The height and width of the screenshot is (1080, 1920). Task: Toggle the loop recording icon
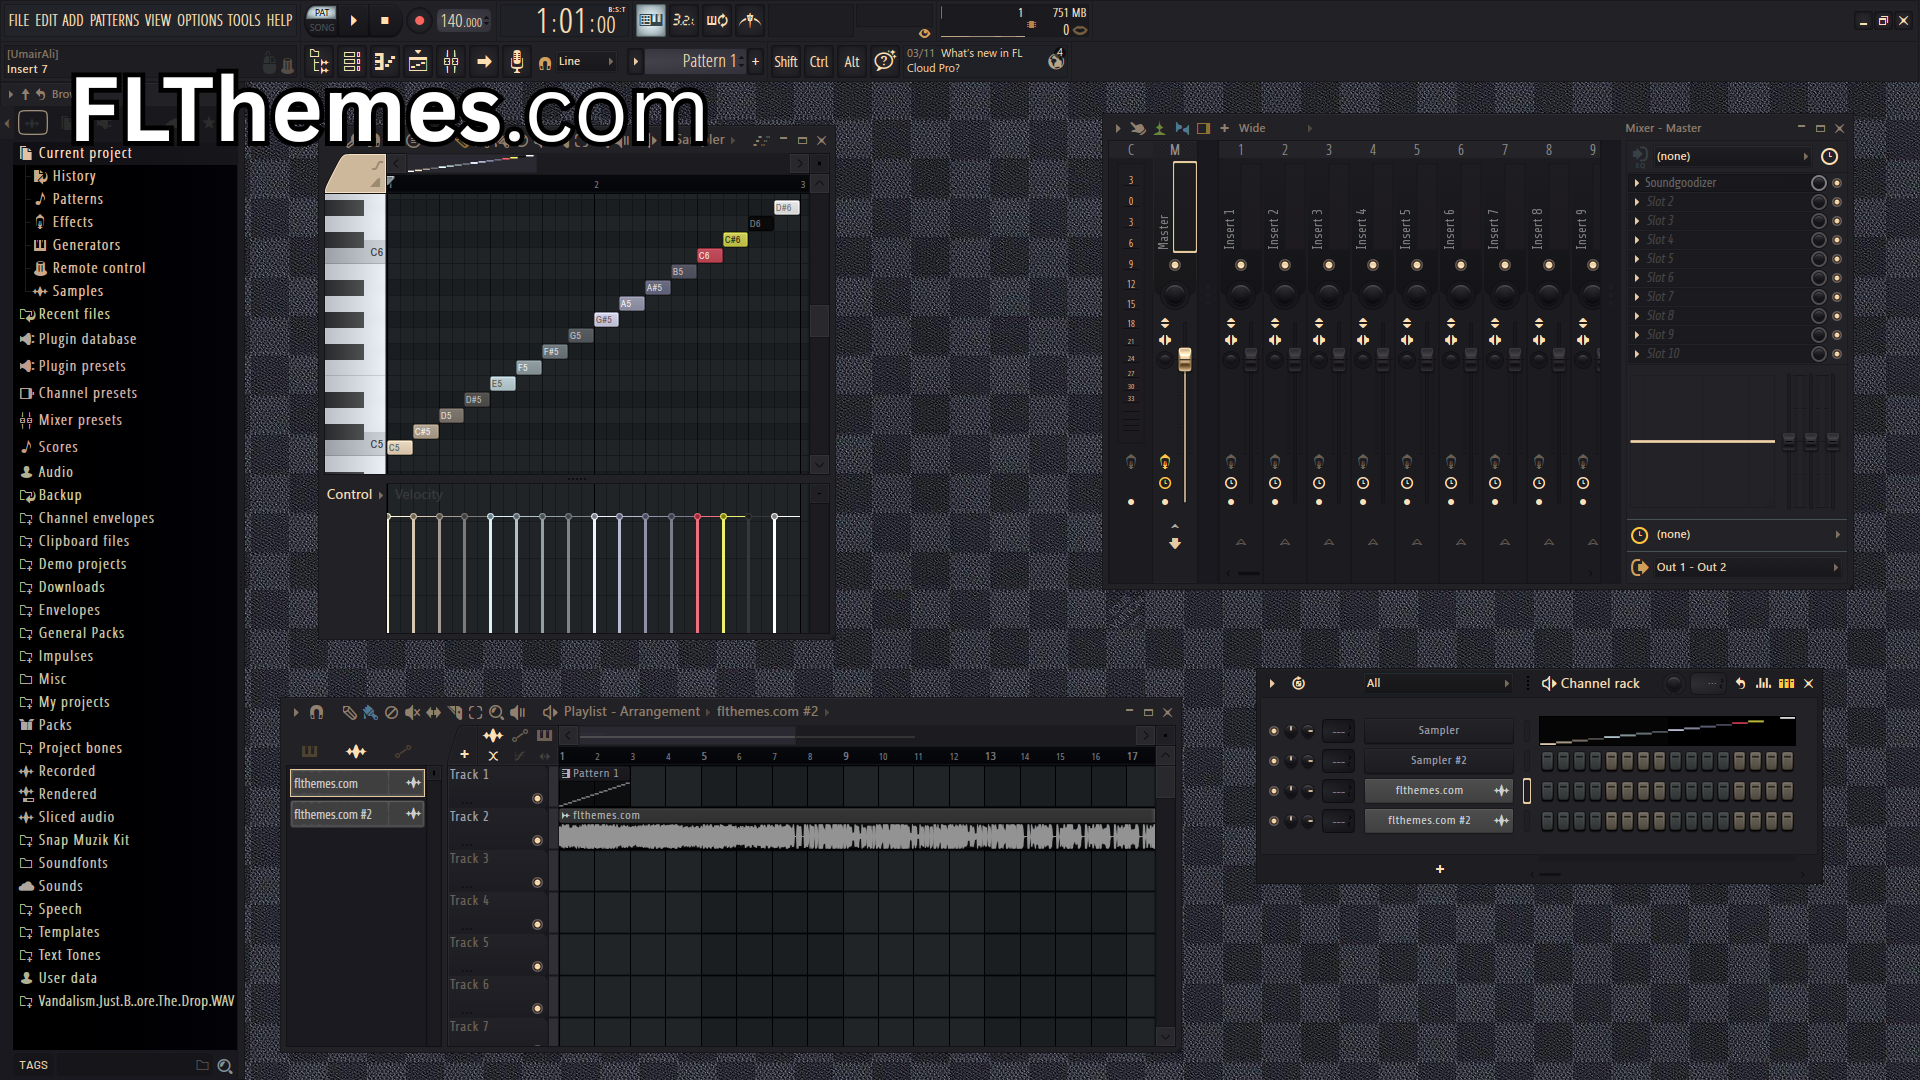pyautogui.click(x=717, y=20)
